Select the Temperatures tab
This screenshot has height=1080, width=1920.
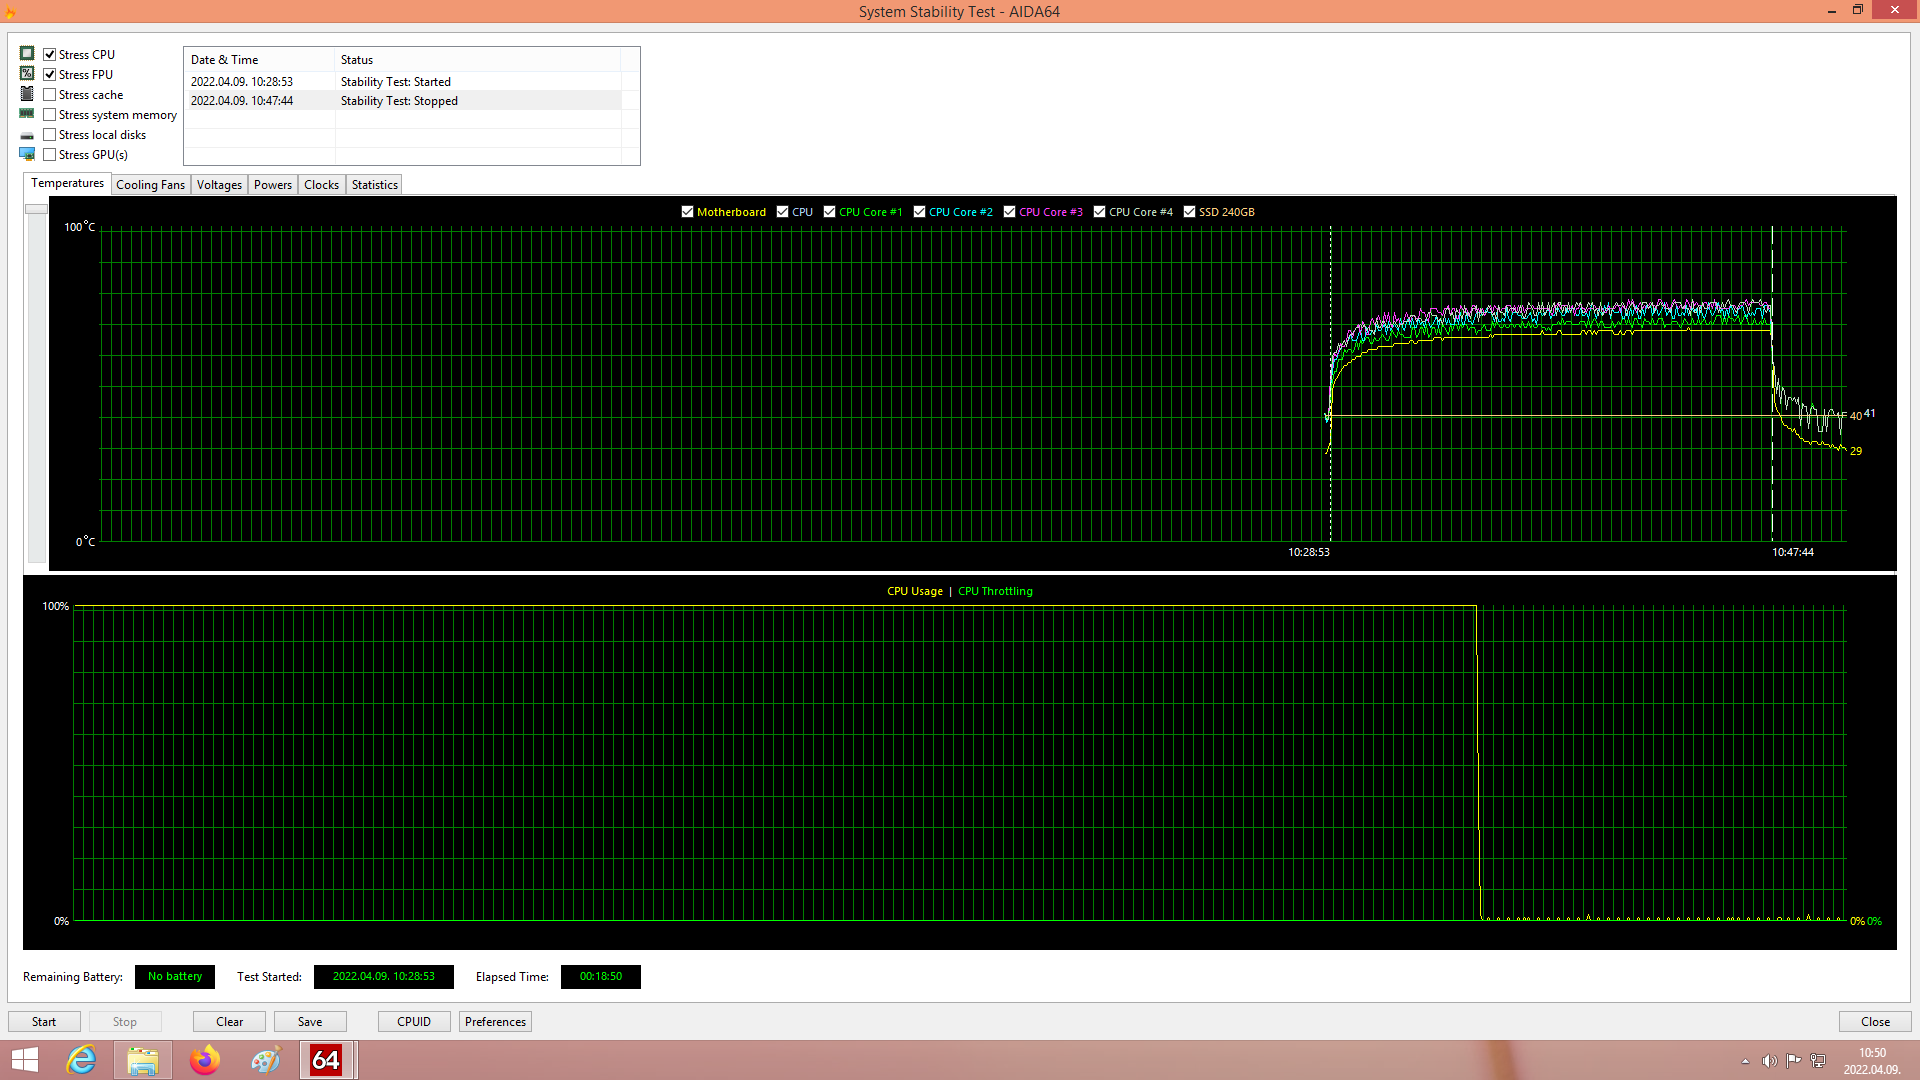click(x=67, y=183)
